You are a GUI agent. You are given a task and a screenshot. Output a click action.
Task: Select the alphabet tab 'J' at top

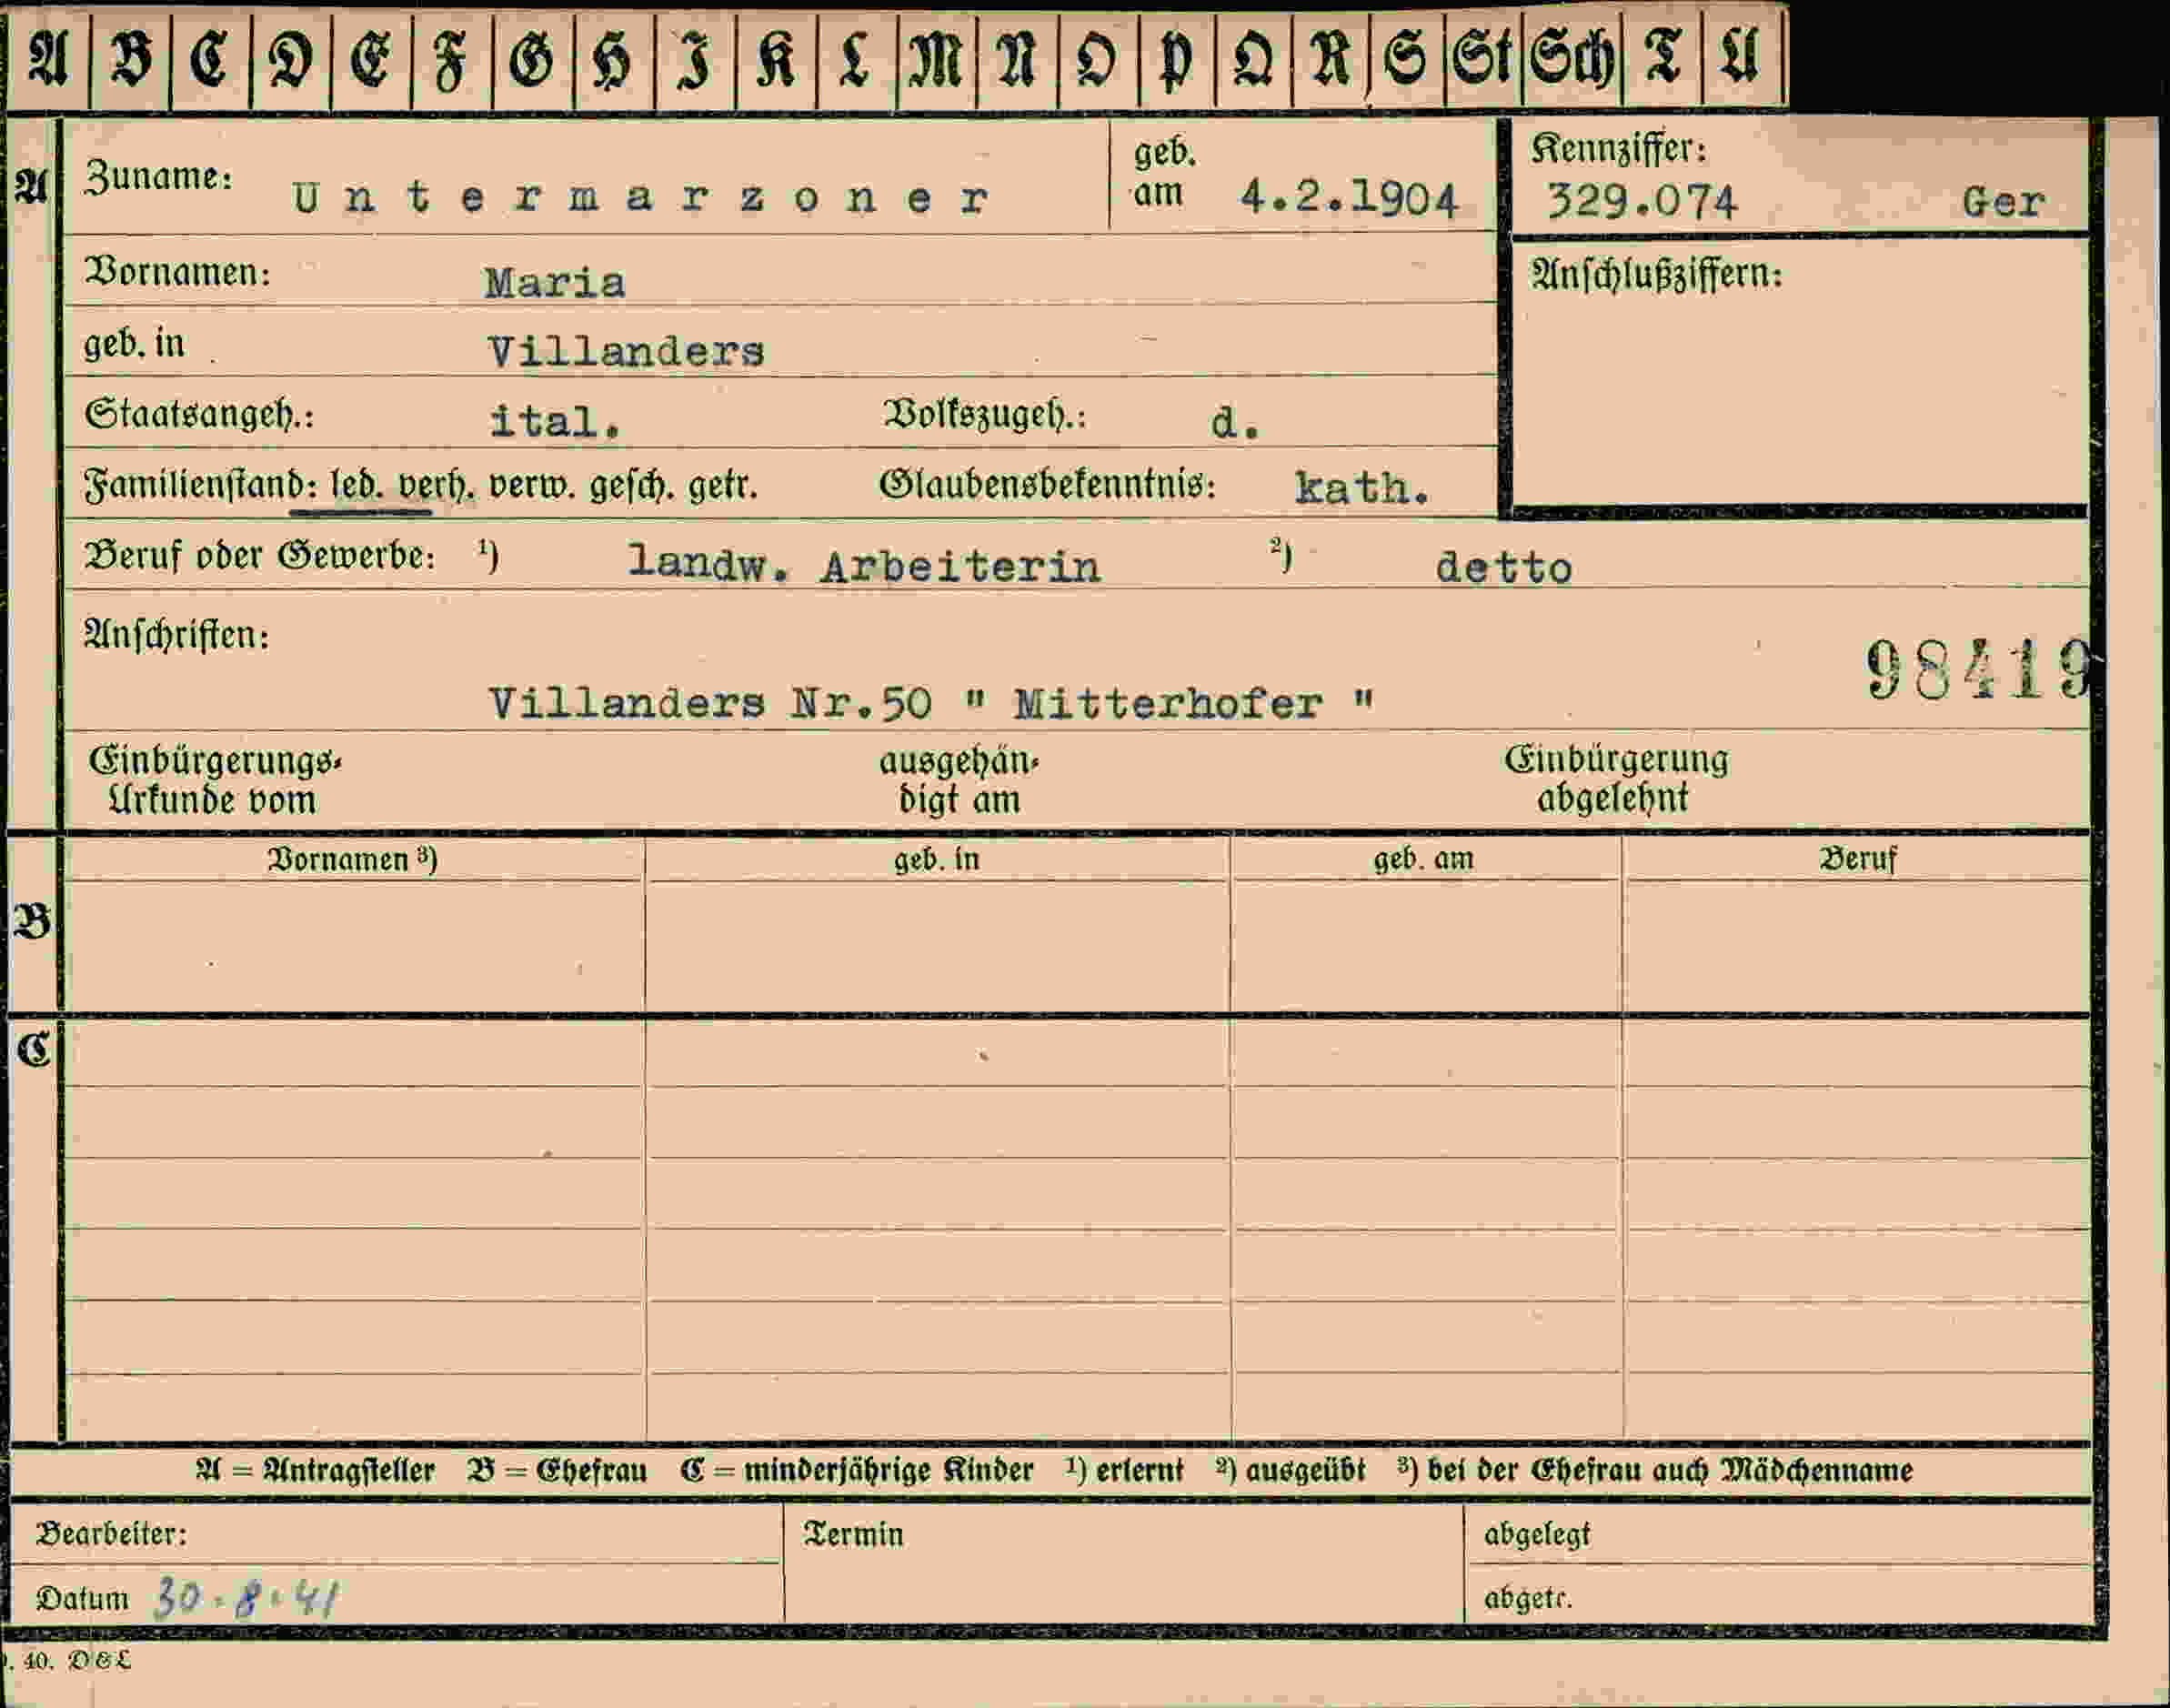tap(695, 58)
